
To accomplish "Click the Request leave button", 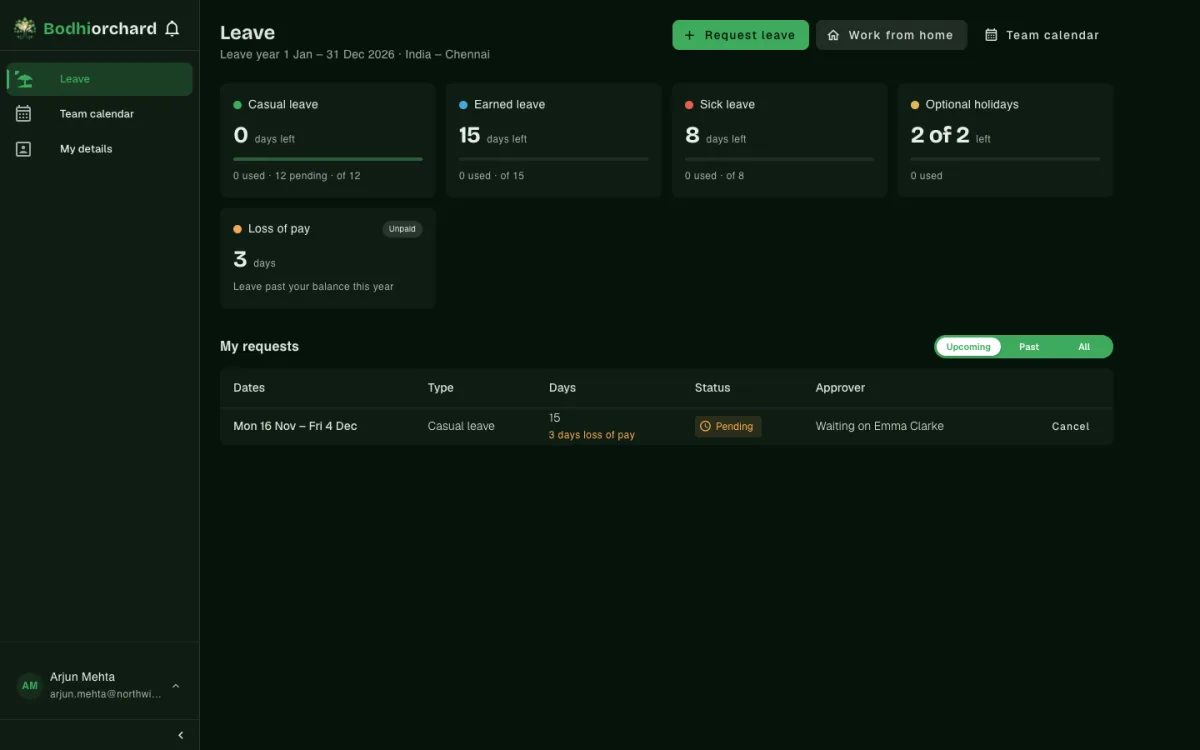I will tap(740, 35).
